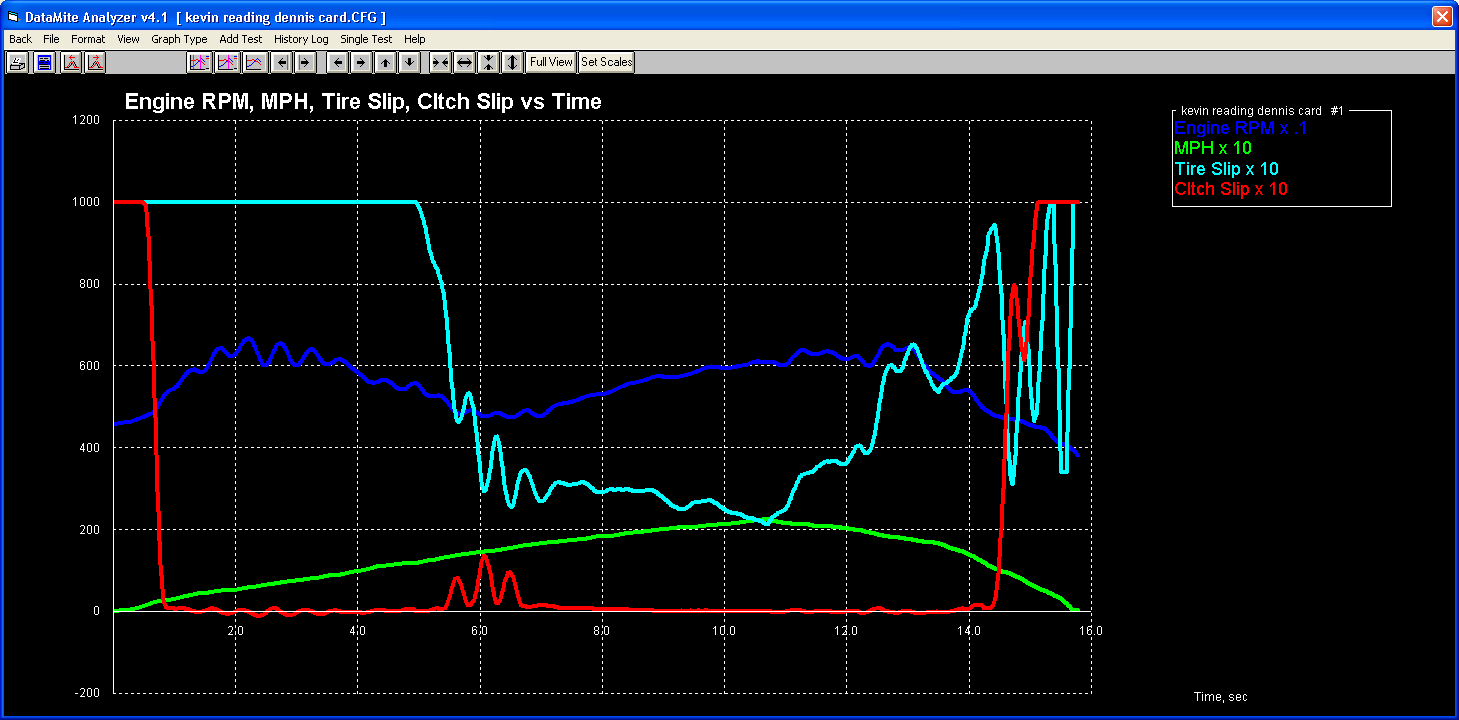Open the Help menu

[x=414, y=39]
